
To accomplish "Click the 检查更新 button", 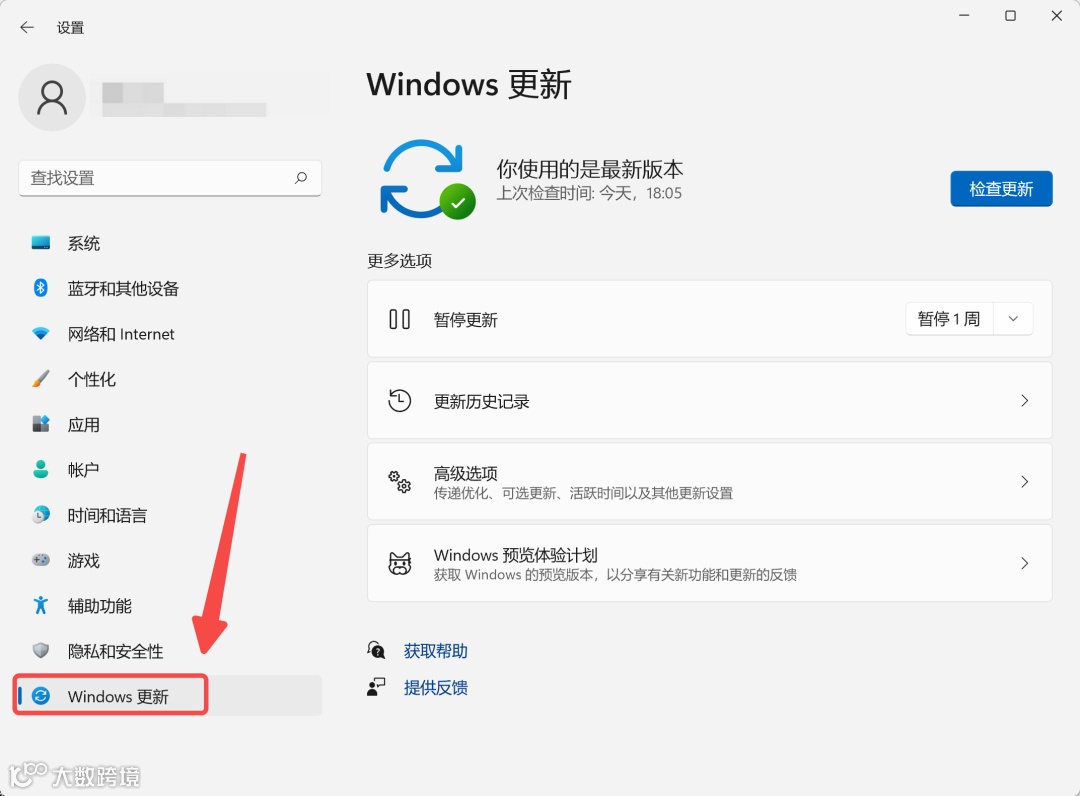I will 1001,189.
